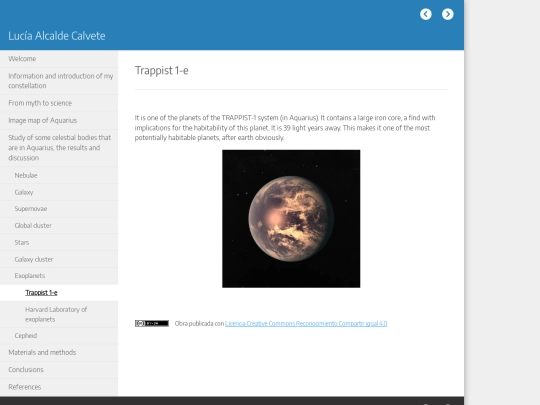Screen dimensions: 540x405
Task: Go to Materials and methods
Action: click(59, 352)
